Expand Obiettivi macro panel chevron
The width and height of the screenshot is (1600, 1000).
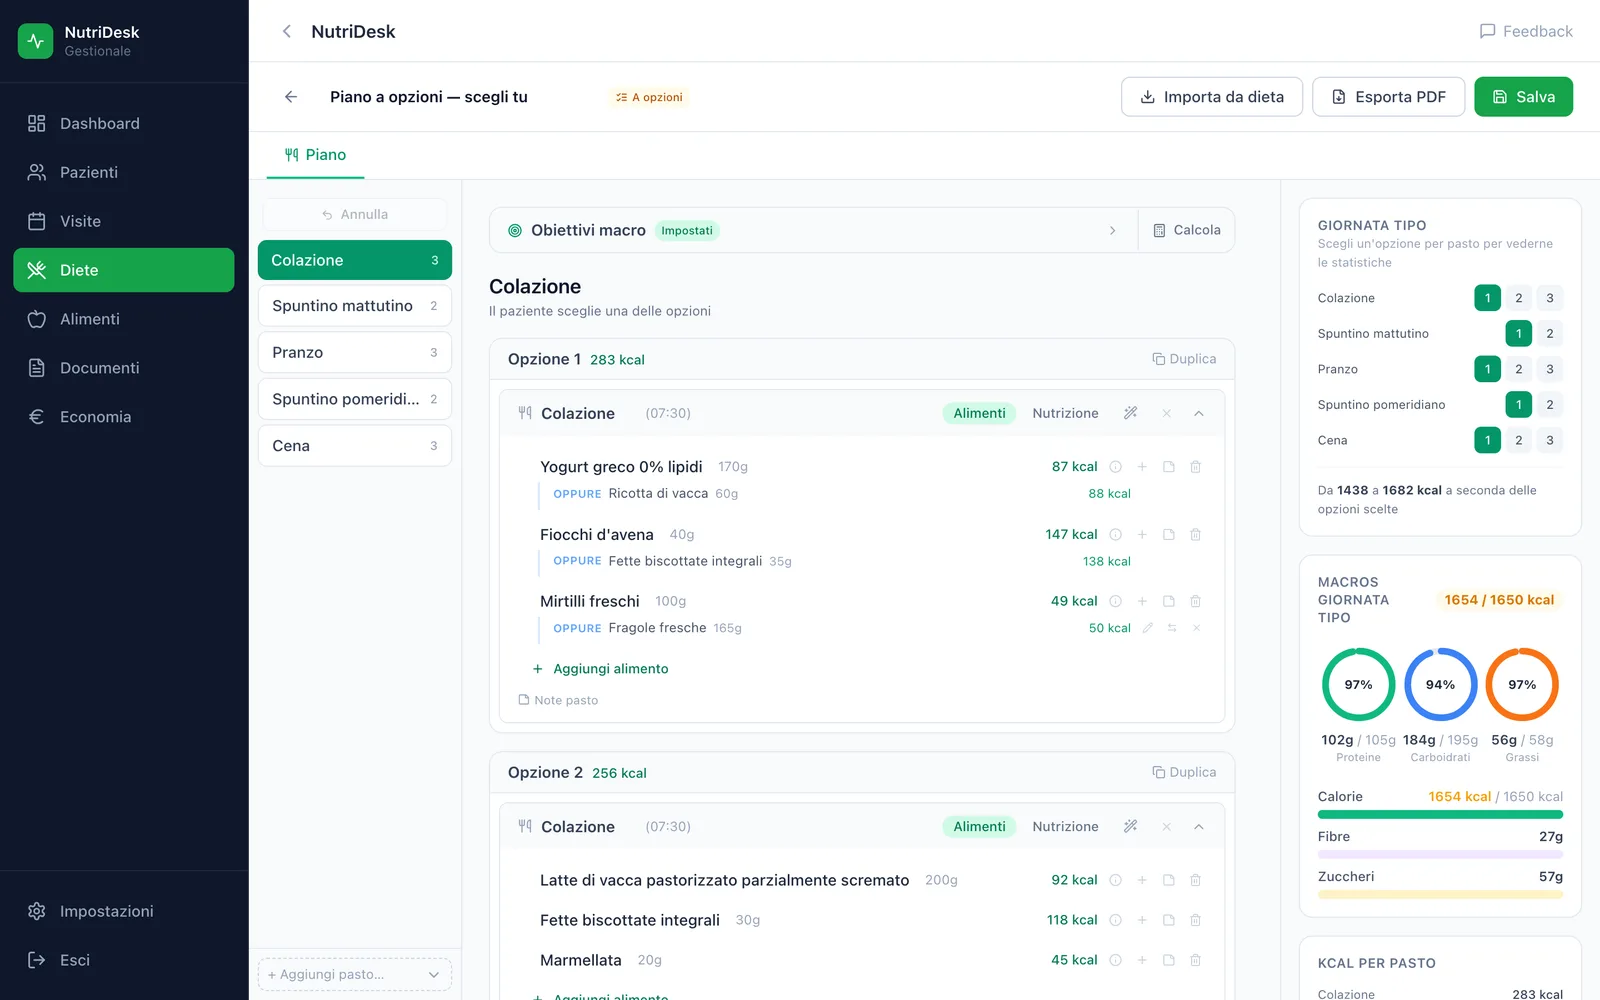click(1112, 230)
